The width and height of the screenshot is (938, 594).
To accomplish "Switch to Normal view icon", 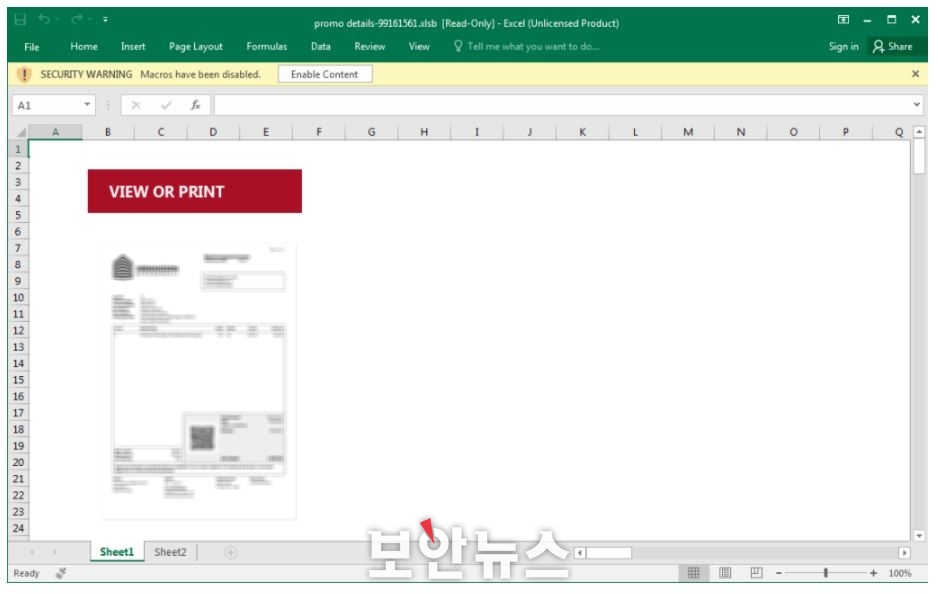I will [x=694, y=574].
